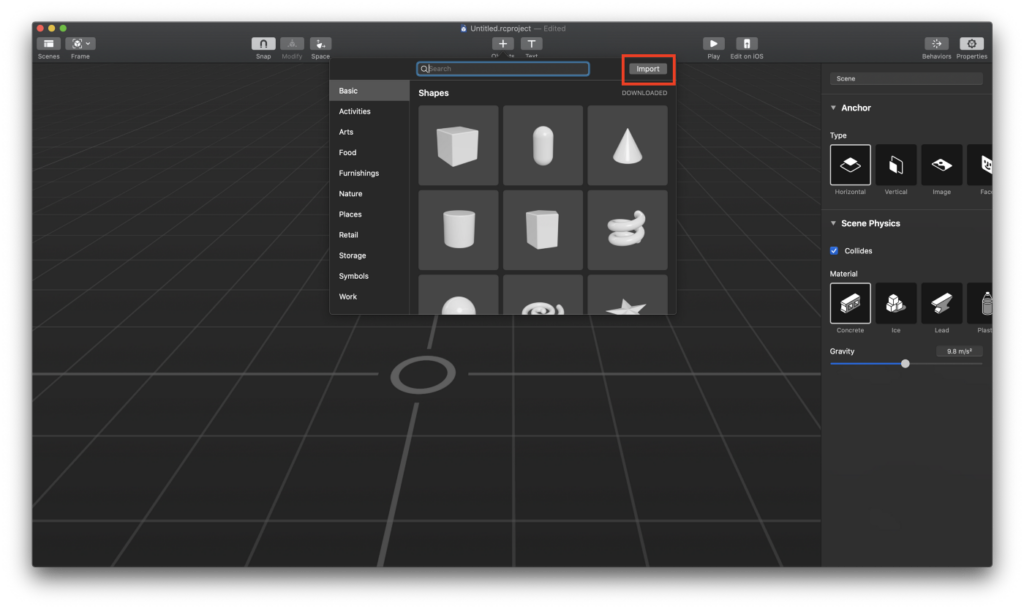
Task: Open the Frame dropdown in the toolbar
Action: point(80,44)
